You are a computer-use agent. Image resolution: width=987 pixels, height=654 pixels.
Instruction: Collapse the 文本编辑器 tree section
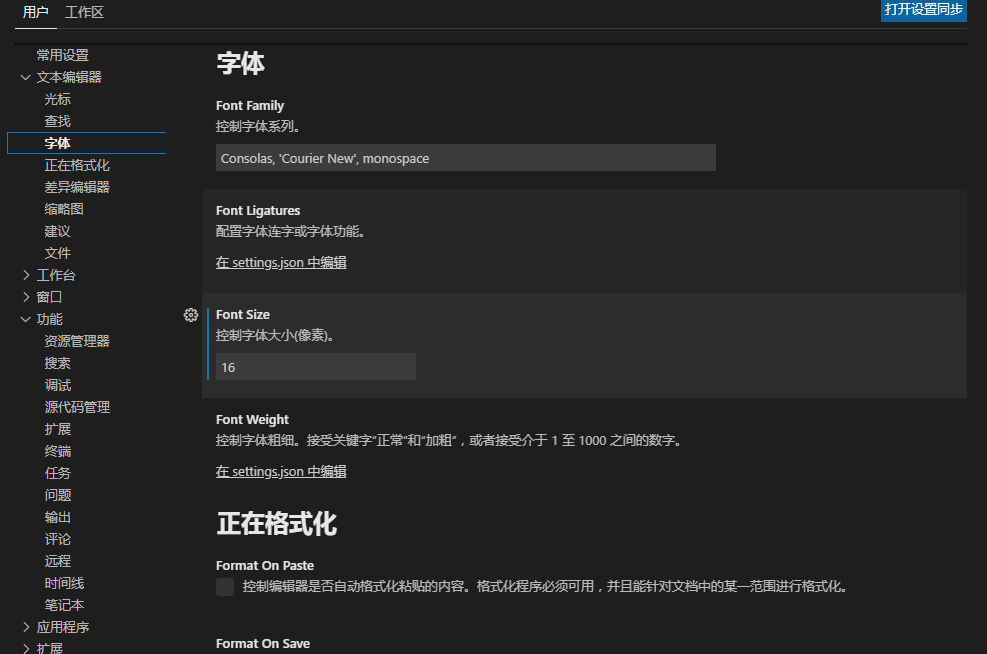pos(26,77)
